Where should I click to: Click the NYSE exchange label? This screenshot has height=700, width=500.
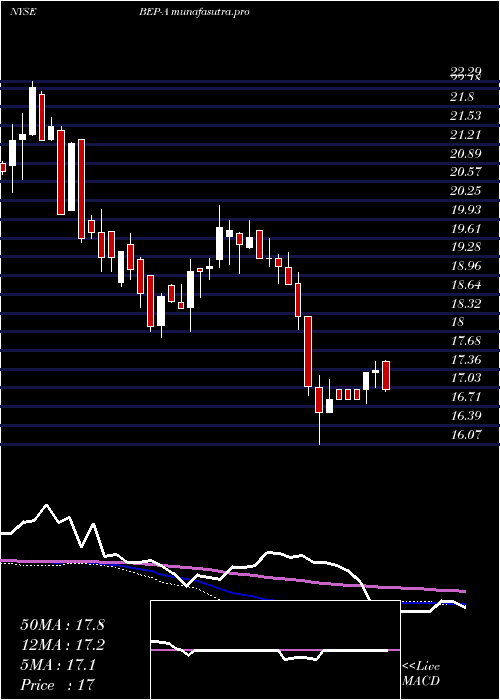tap(23, 12)
